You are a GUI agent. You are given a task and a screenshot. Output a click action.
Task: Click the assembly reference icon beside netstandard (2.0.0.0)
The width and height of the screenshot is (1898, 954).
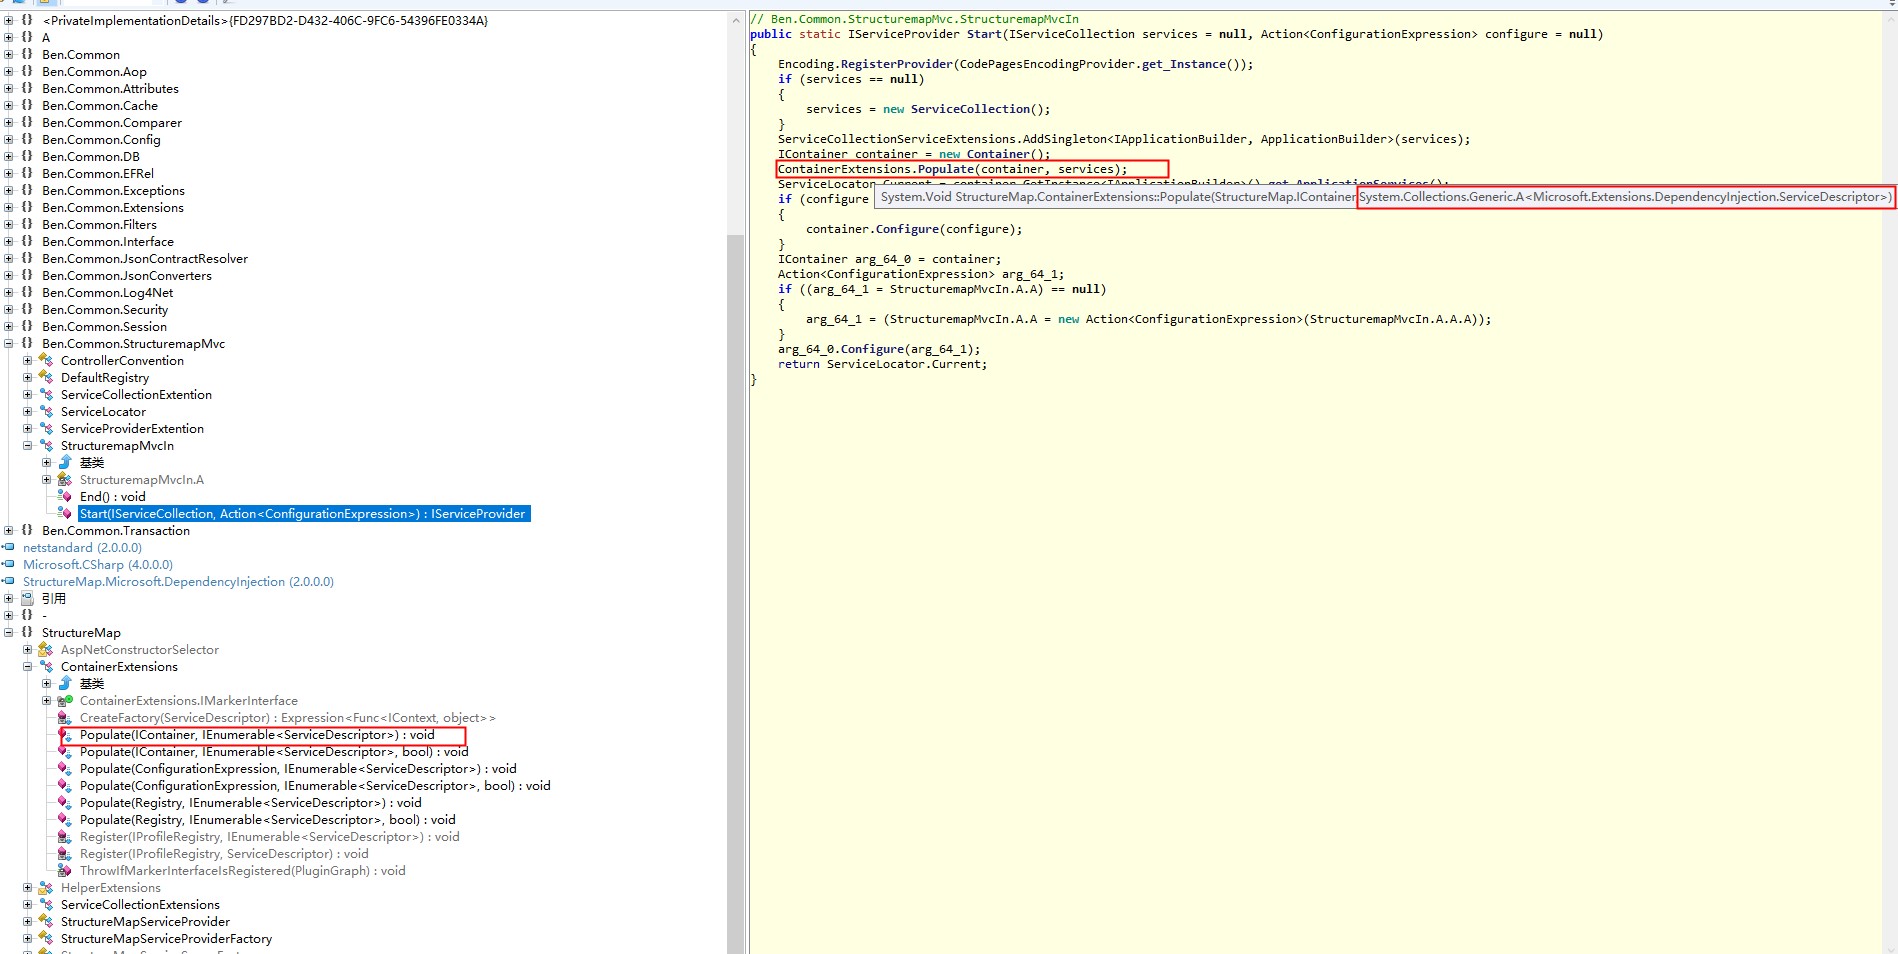pyautogui.click(x=9, y=547)
